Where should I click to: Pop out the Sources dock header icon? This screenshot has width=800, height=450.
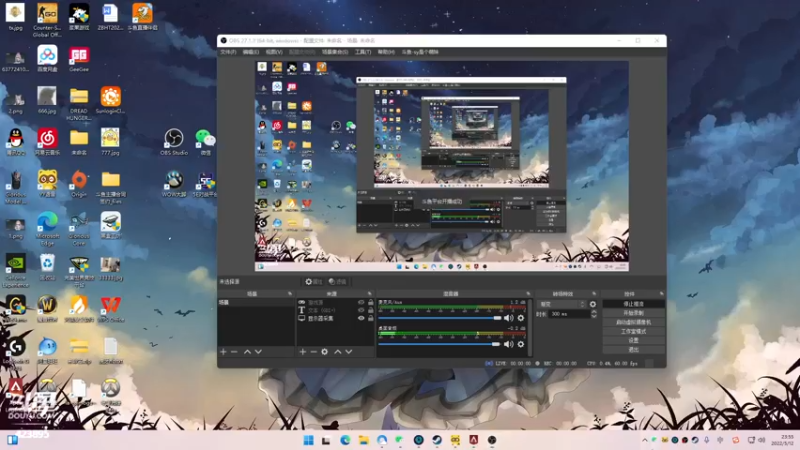pos(370,294)
